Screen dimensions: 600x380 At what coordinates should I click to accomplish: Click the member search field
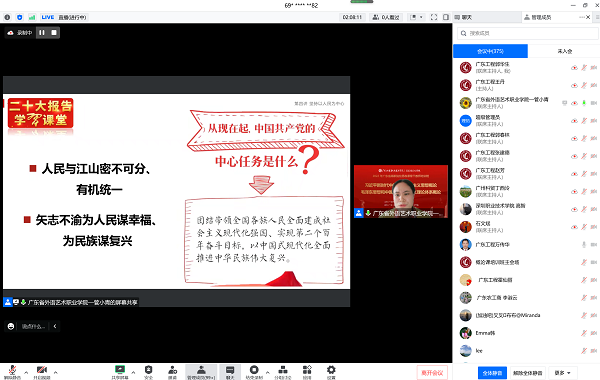coord(528,33)
